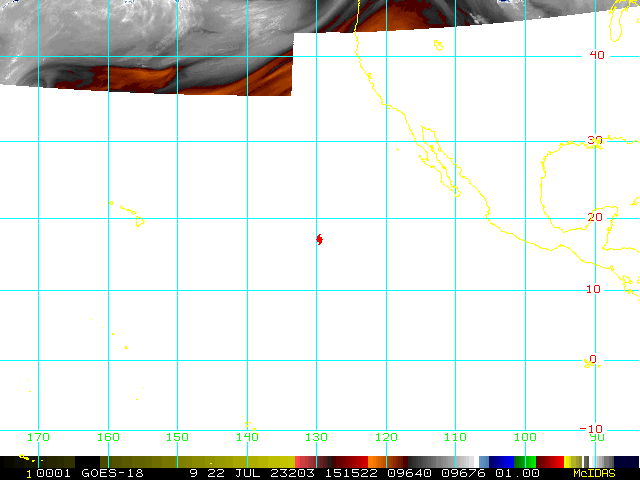Select the 100 longitude label
Viewport: 640px width, 480px height.
[525, 437]
